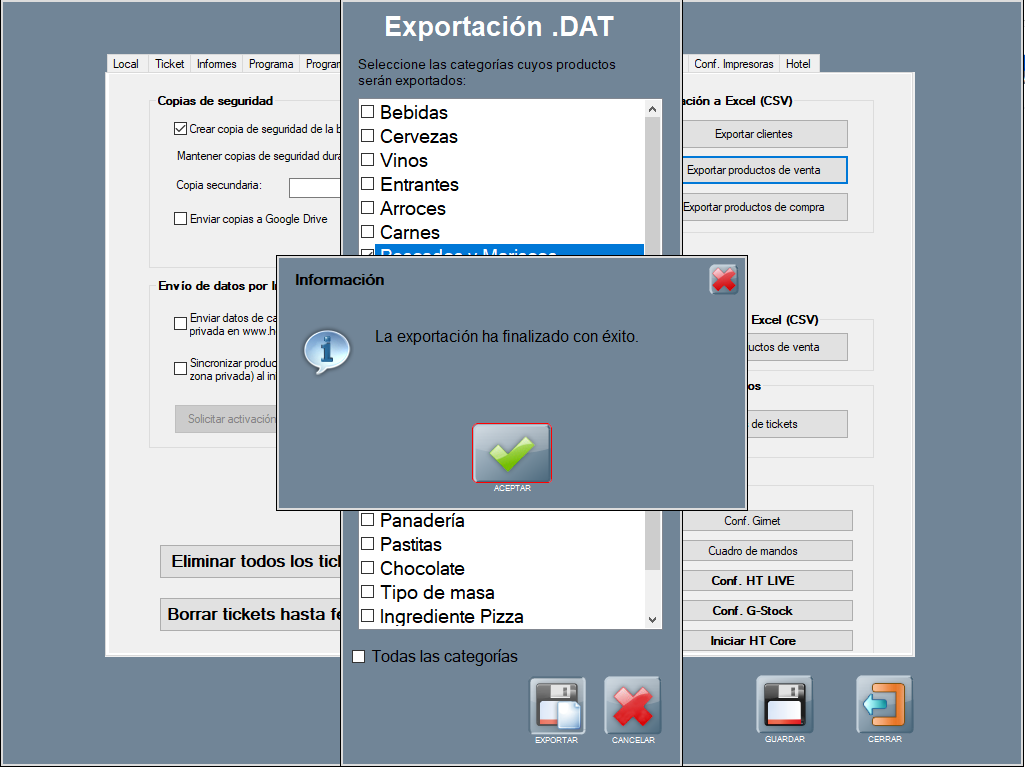This screenshot has height=767, width=1025.
Task: Open the Hotel tab
Action: pos(798,64)
